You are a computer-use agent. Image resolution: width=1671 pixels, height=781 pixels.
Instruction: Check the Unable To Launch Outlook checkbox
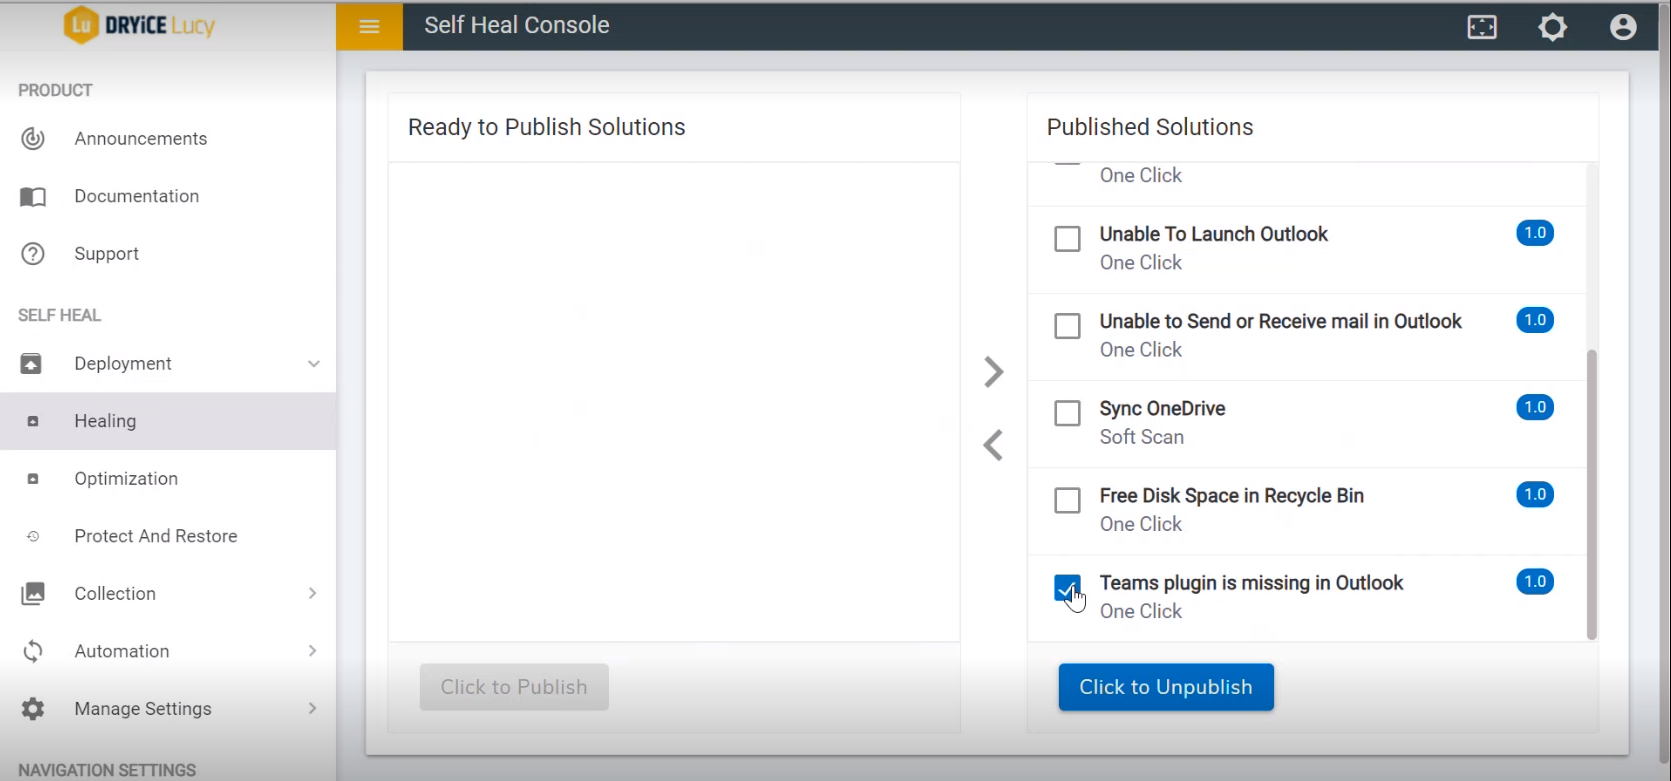pyautogui.click(x=1067, y=239)
